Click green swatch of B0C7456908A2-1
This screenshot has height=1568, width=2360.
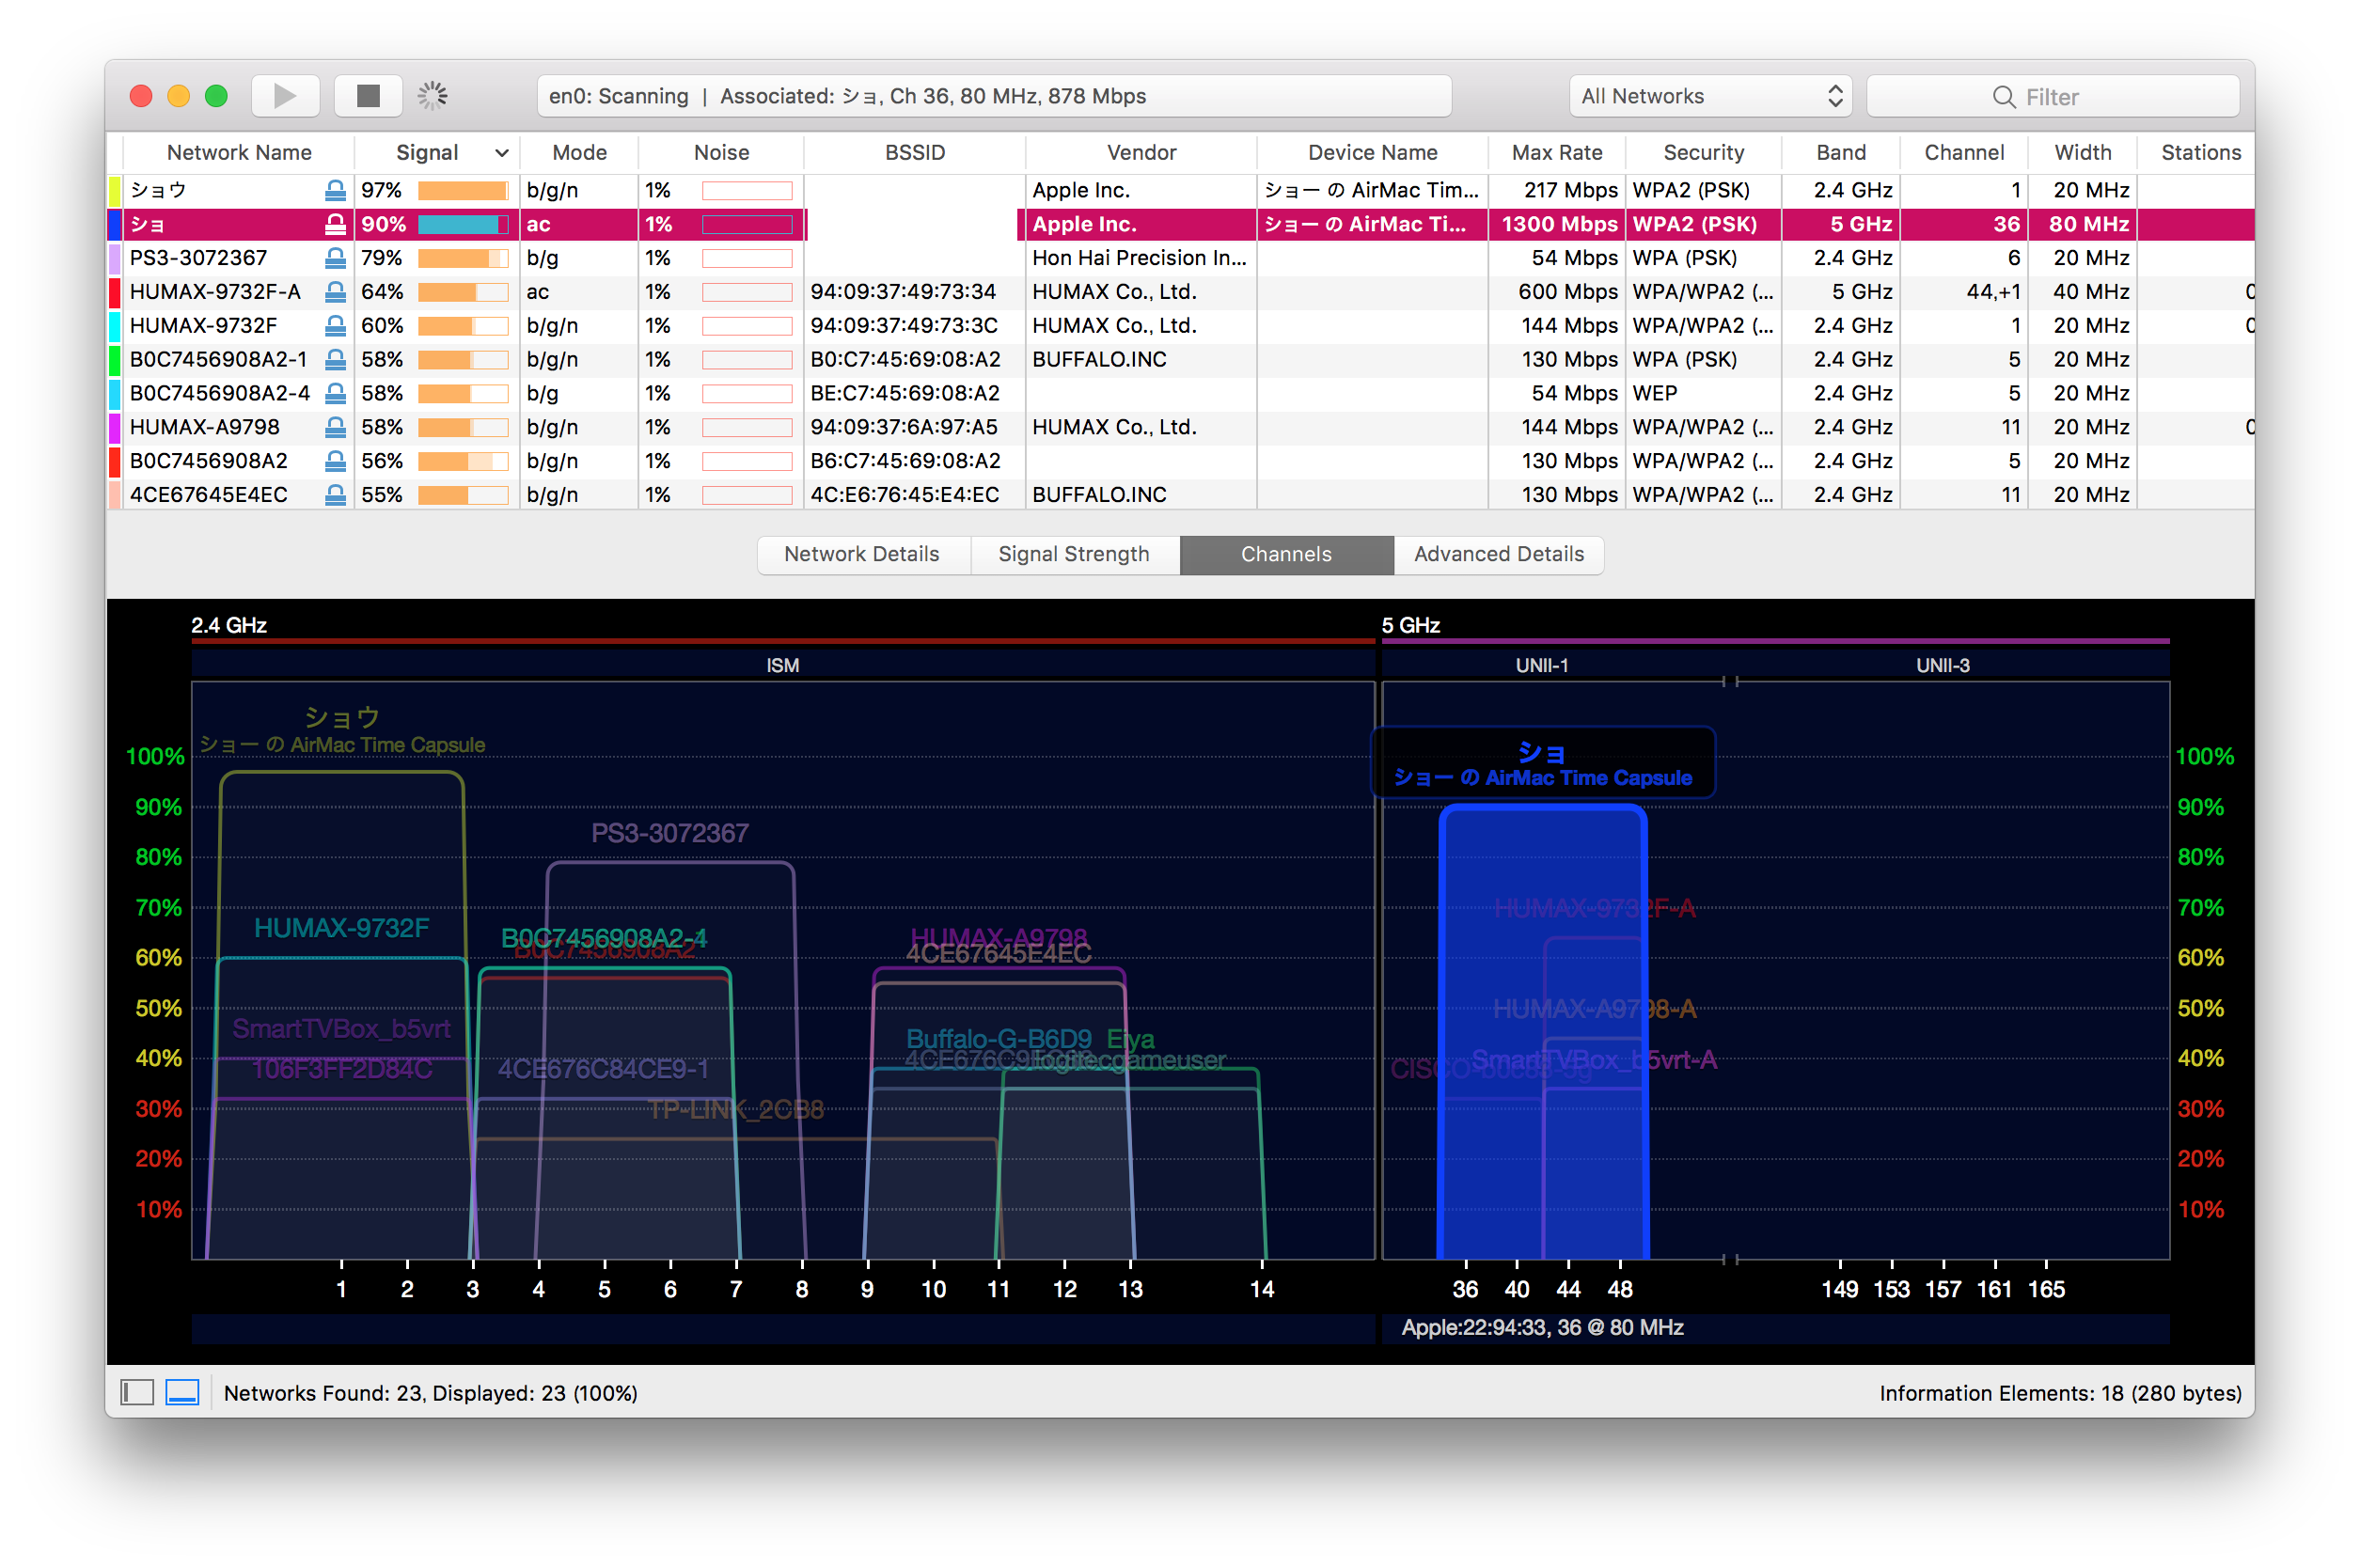[114, 359]
